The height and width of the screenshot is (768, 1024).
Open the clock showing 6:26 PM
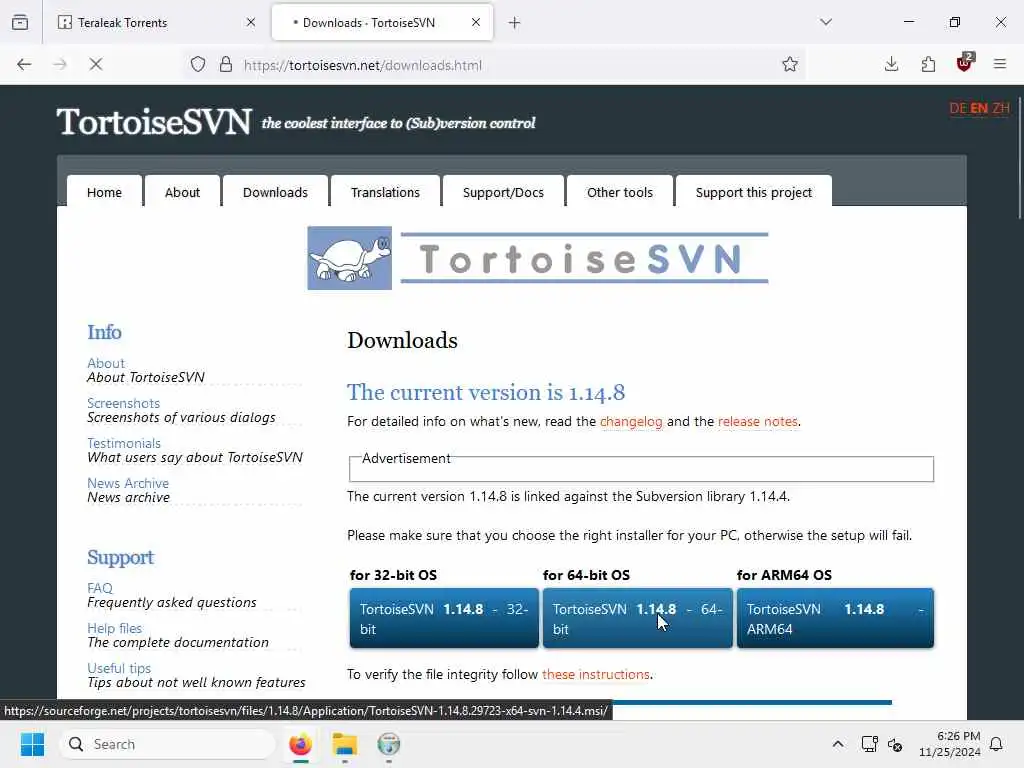(x=950, y=744)
